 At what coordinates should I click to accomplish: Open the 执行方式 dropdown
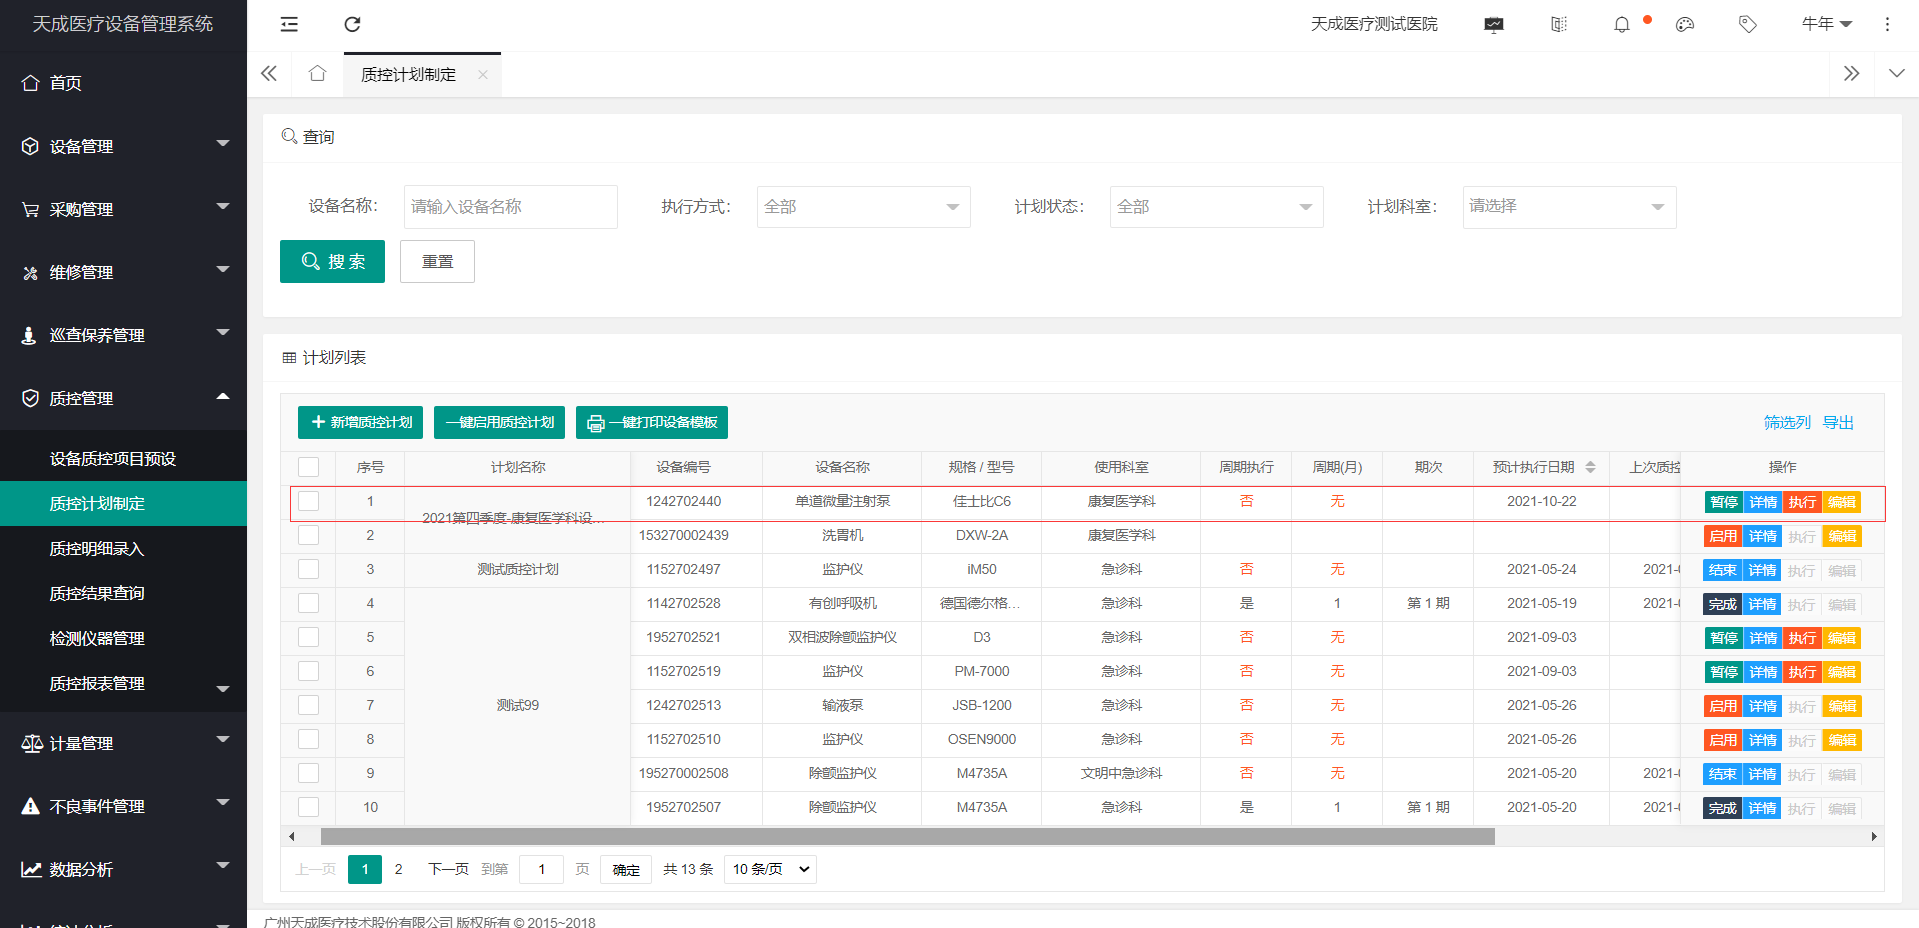pos(863,207)
